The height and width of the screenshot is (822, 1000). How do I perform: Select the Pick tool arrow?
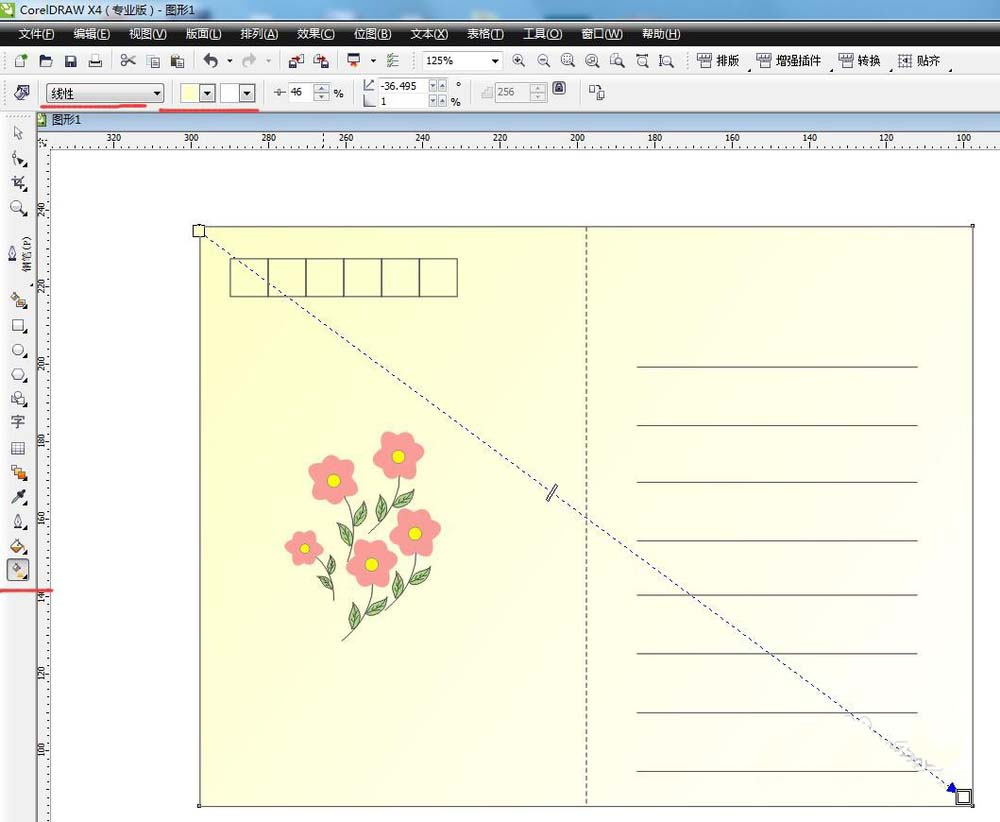tap(18, 133)
